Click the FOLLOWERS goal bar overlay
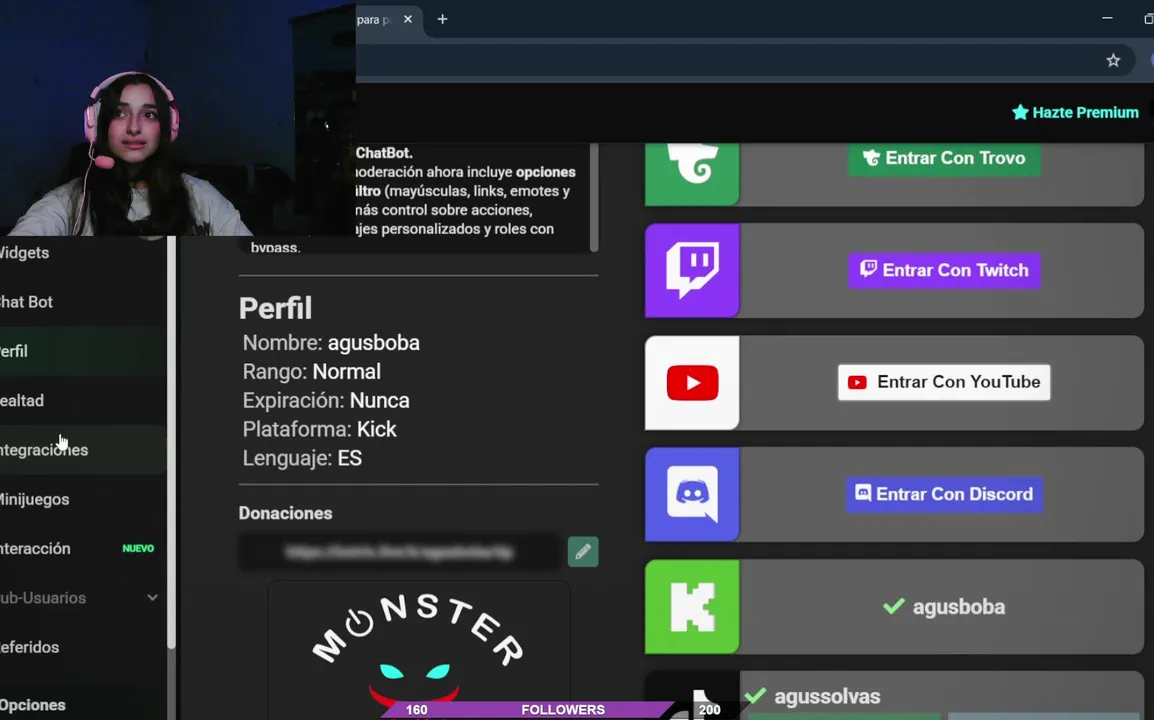Viewport: 1154px width, 720px height. (x=563, y=710)
